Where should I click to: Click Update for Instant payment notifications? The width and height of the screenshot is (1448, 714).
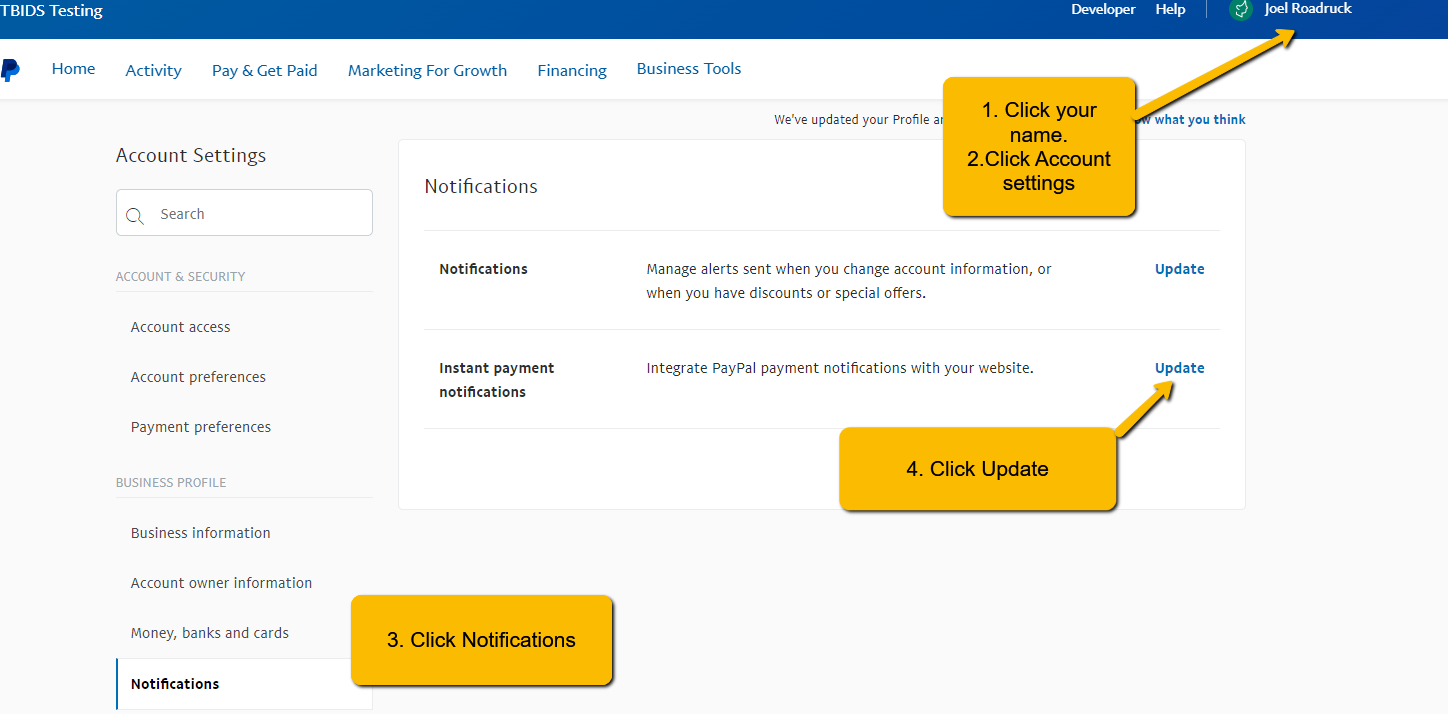1180,368
